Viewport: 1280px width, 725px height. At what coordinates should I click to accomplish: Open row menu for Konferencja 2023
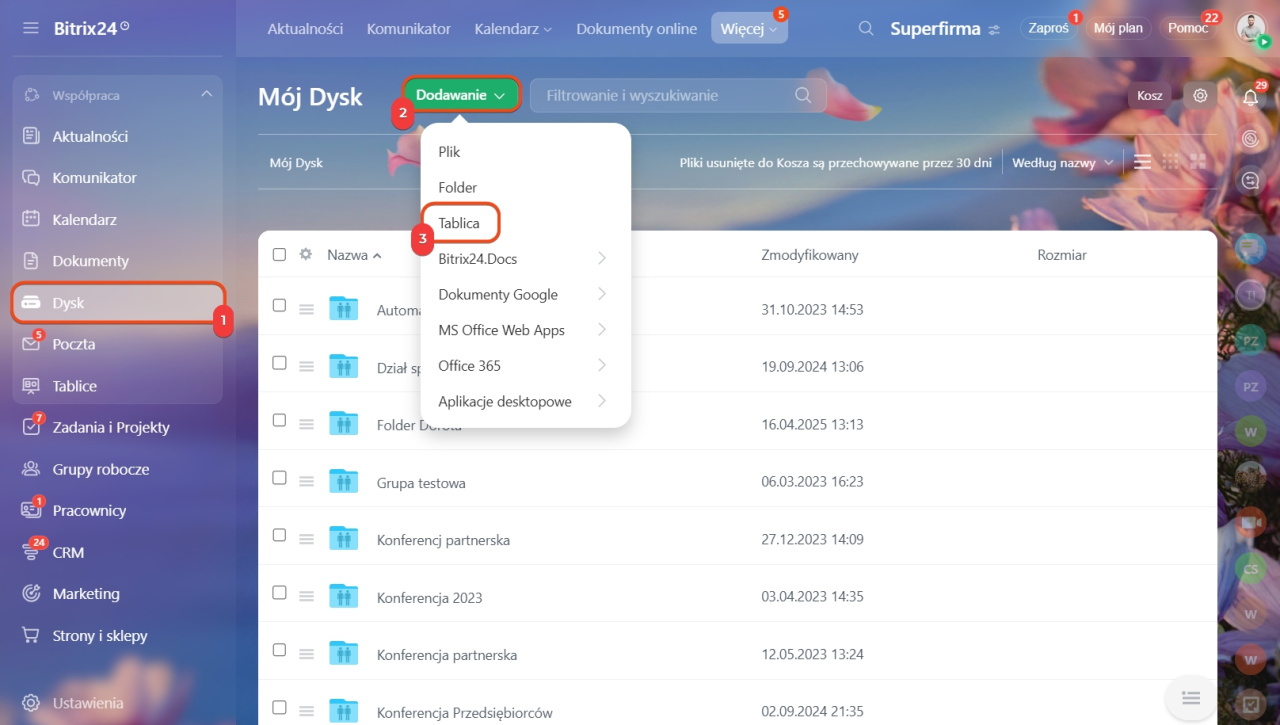point(307,597)
